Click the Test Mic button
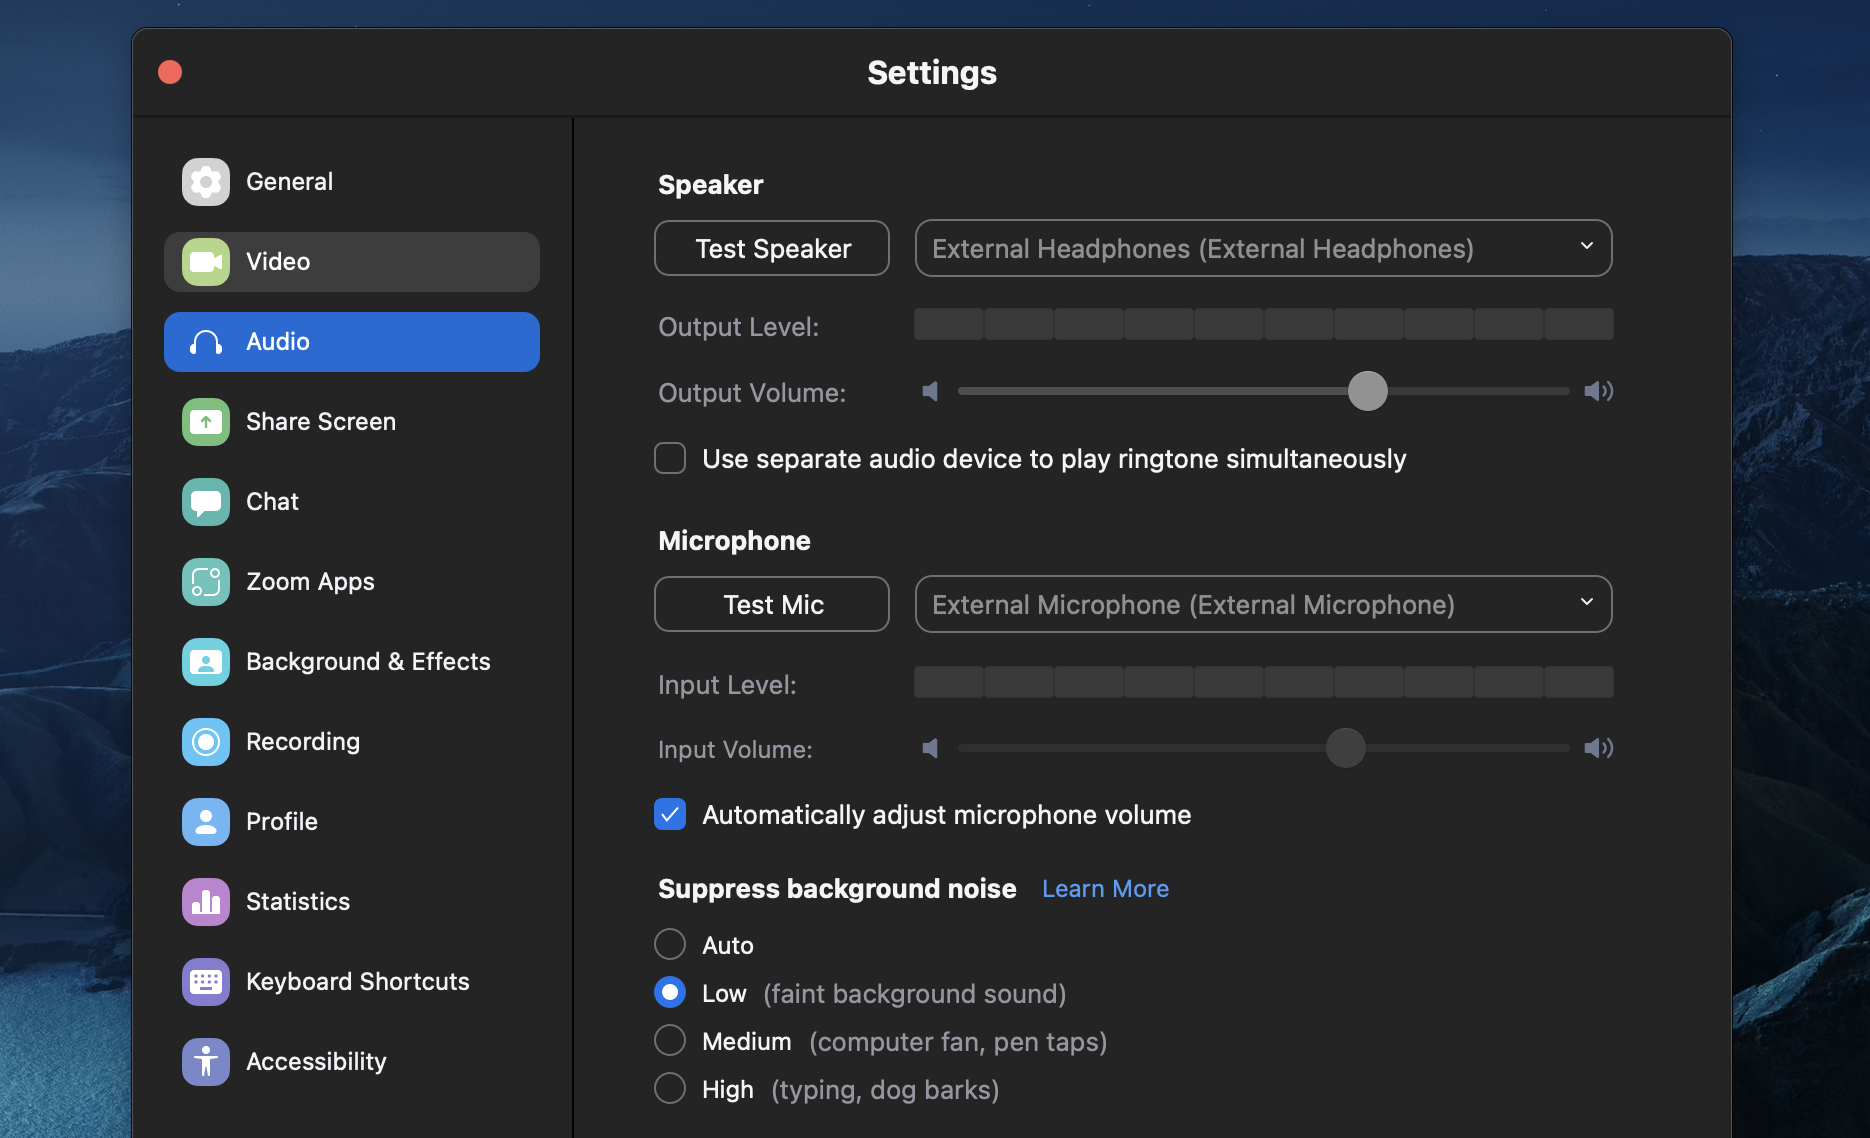 click(x=772, y=605)
